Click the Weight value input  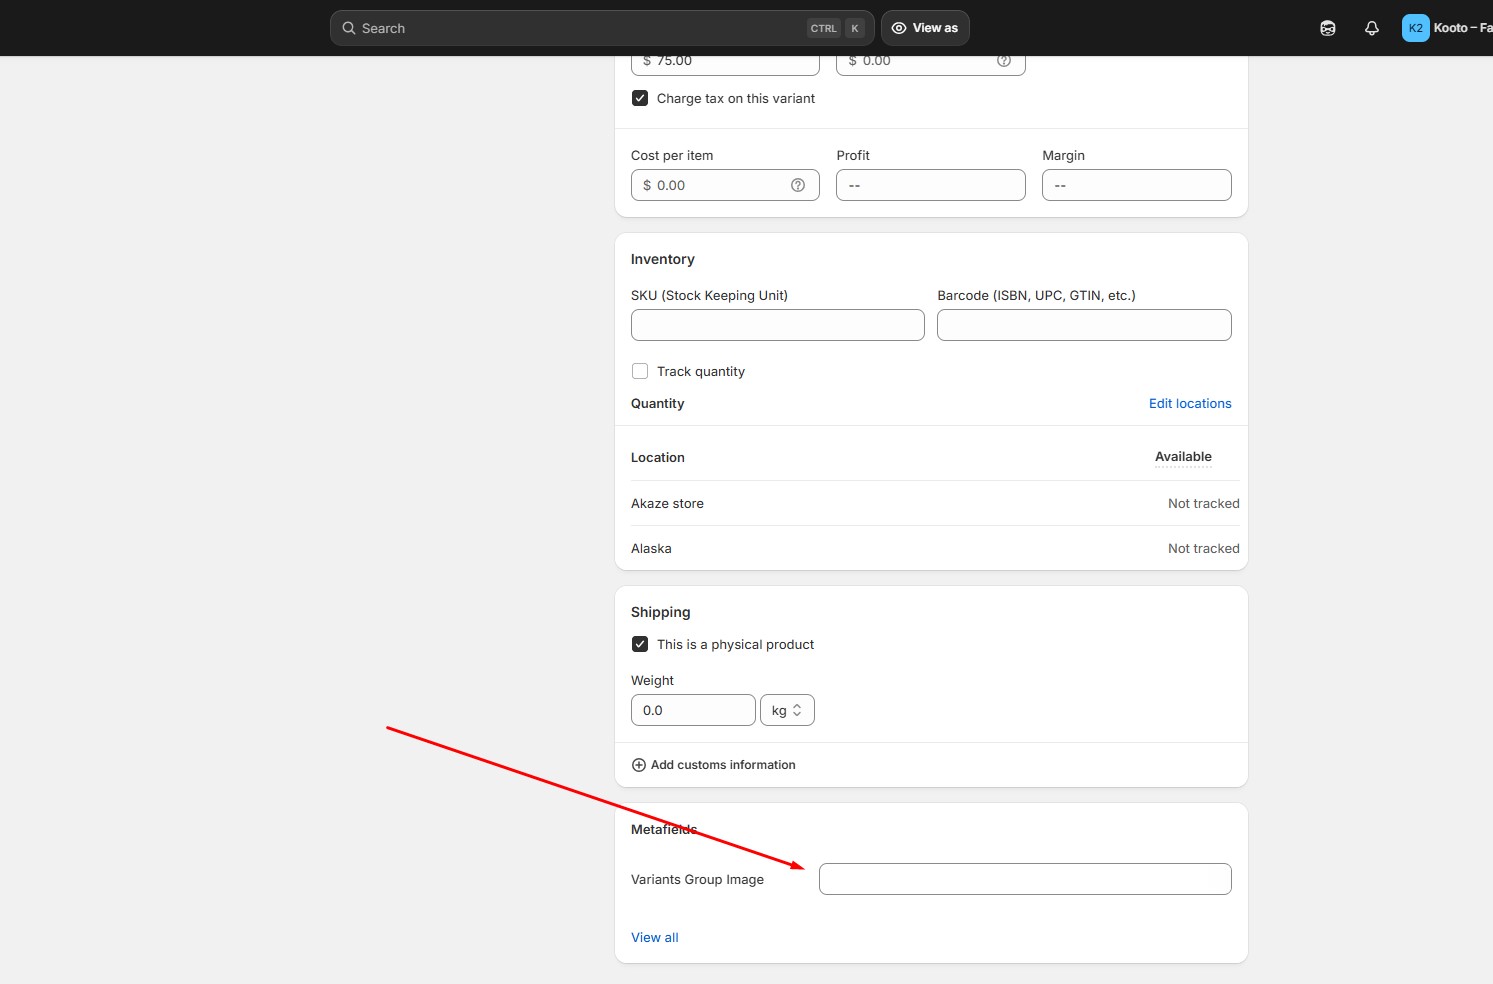click(x=692, y=710)
